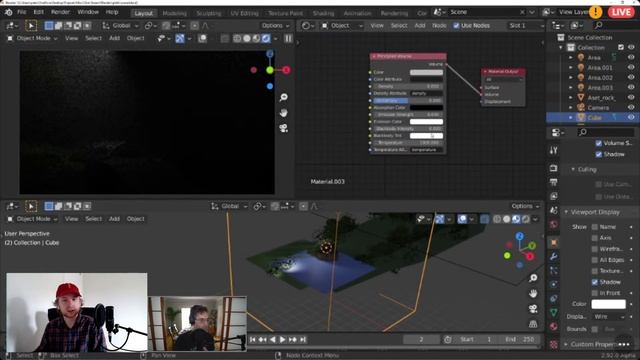
Task: Open the Display As Wire dropdown
Action: [609, 317]
